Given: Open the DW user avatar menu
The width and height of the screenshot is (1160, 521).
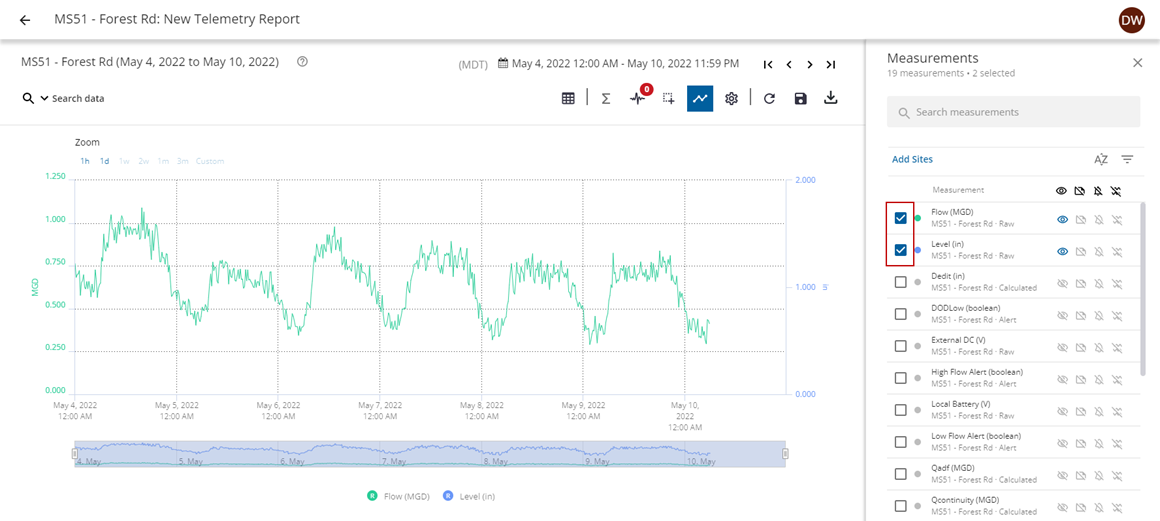Looking at the screenshot, I should coord(1132,20).
